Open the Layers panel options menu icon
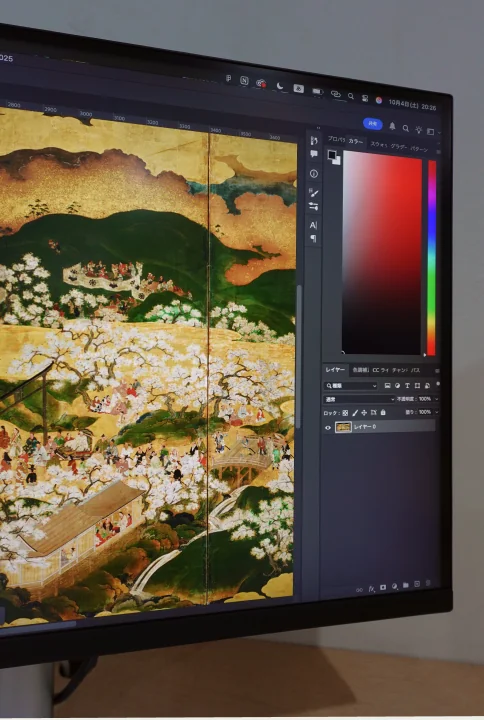Viewport: 484px width, 720px height. tap(437, 371)
